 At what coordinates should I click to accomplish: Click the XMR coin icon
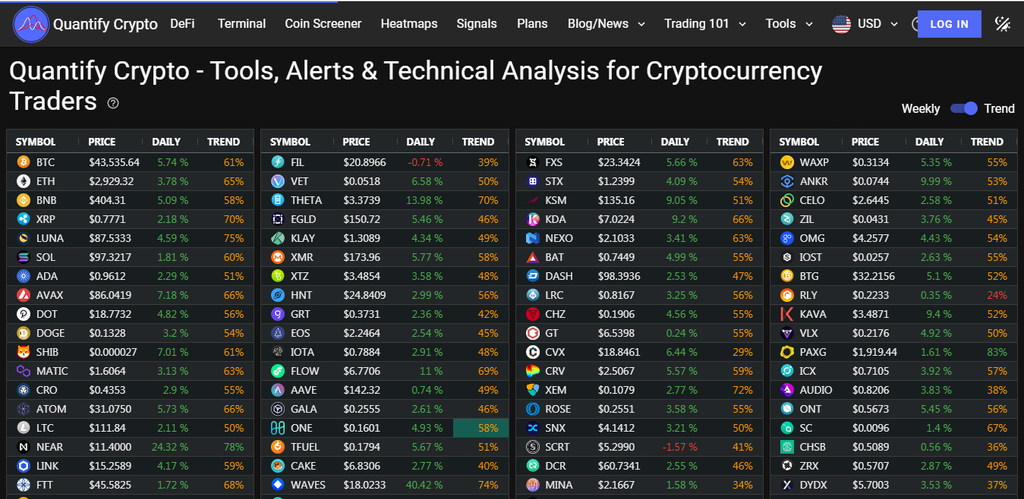coord(278,257)
